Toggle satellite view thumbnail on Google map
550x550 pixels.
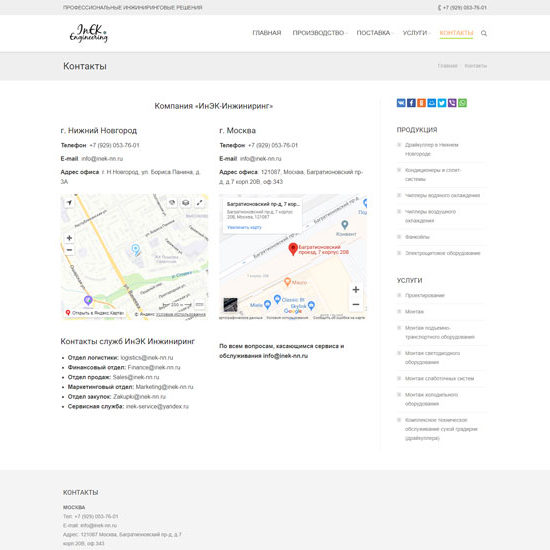230,304
